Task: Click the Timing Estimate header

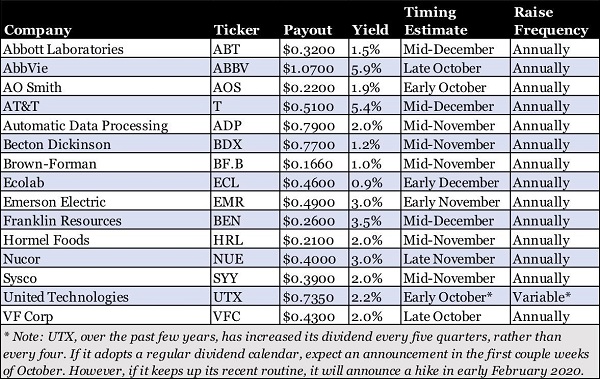Action: 435,21
